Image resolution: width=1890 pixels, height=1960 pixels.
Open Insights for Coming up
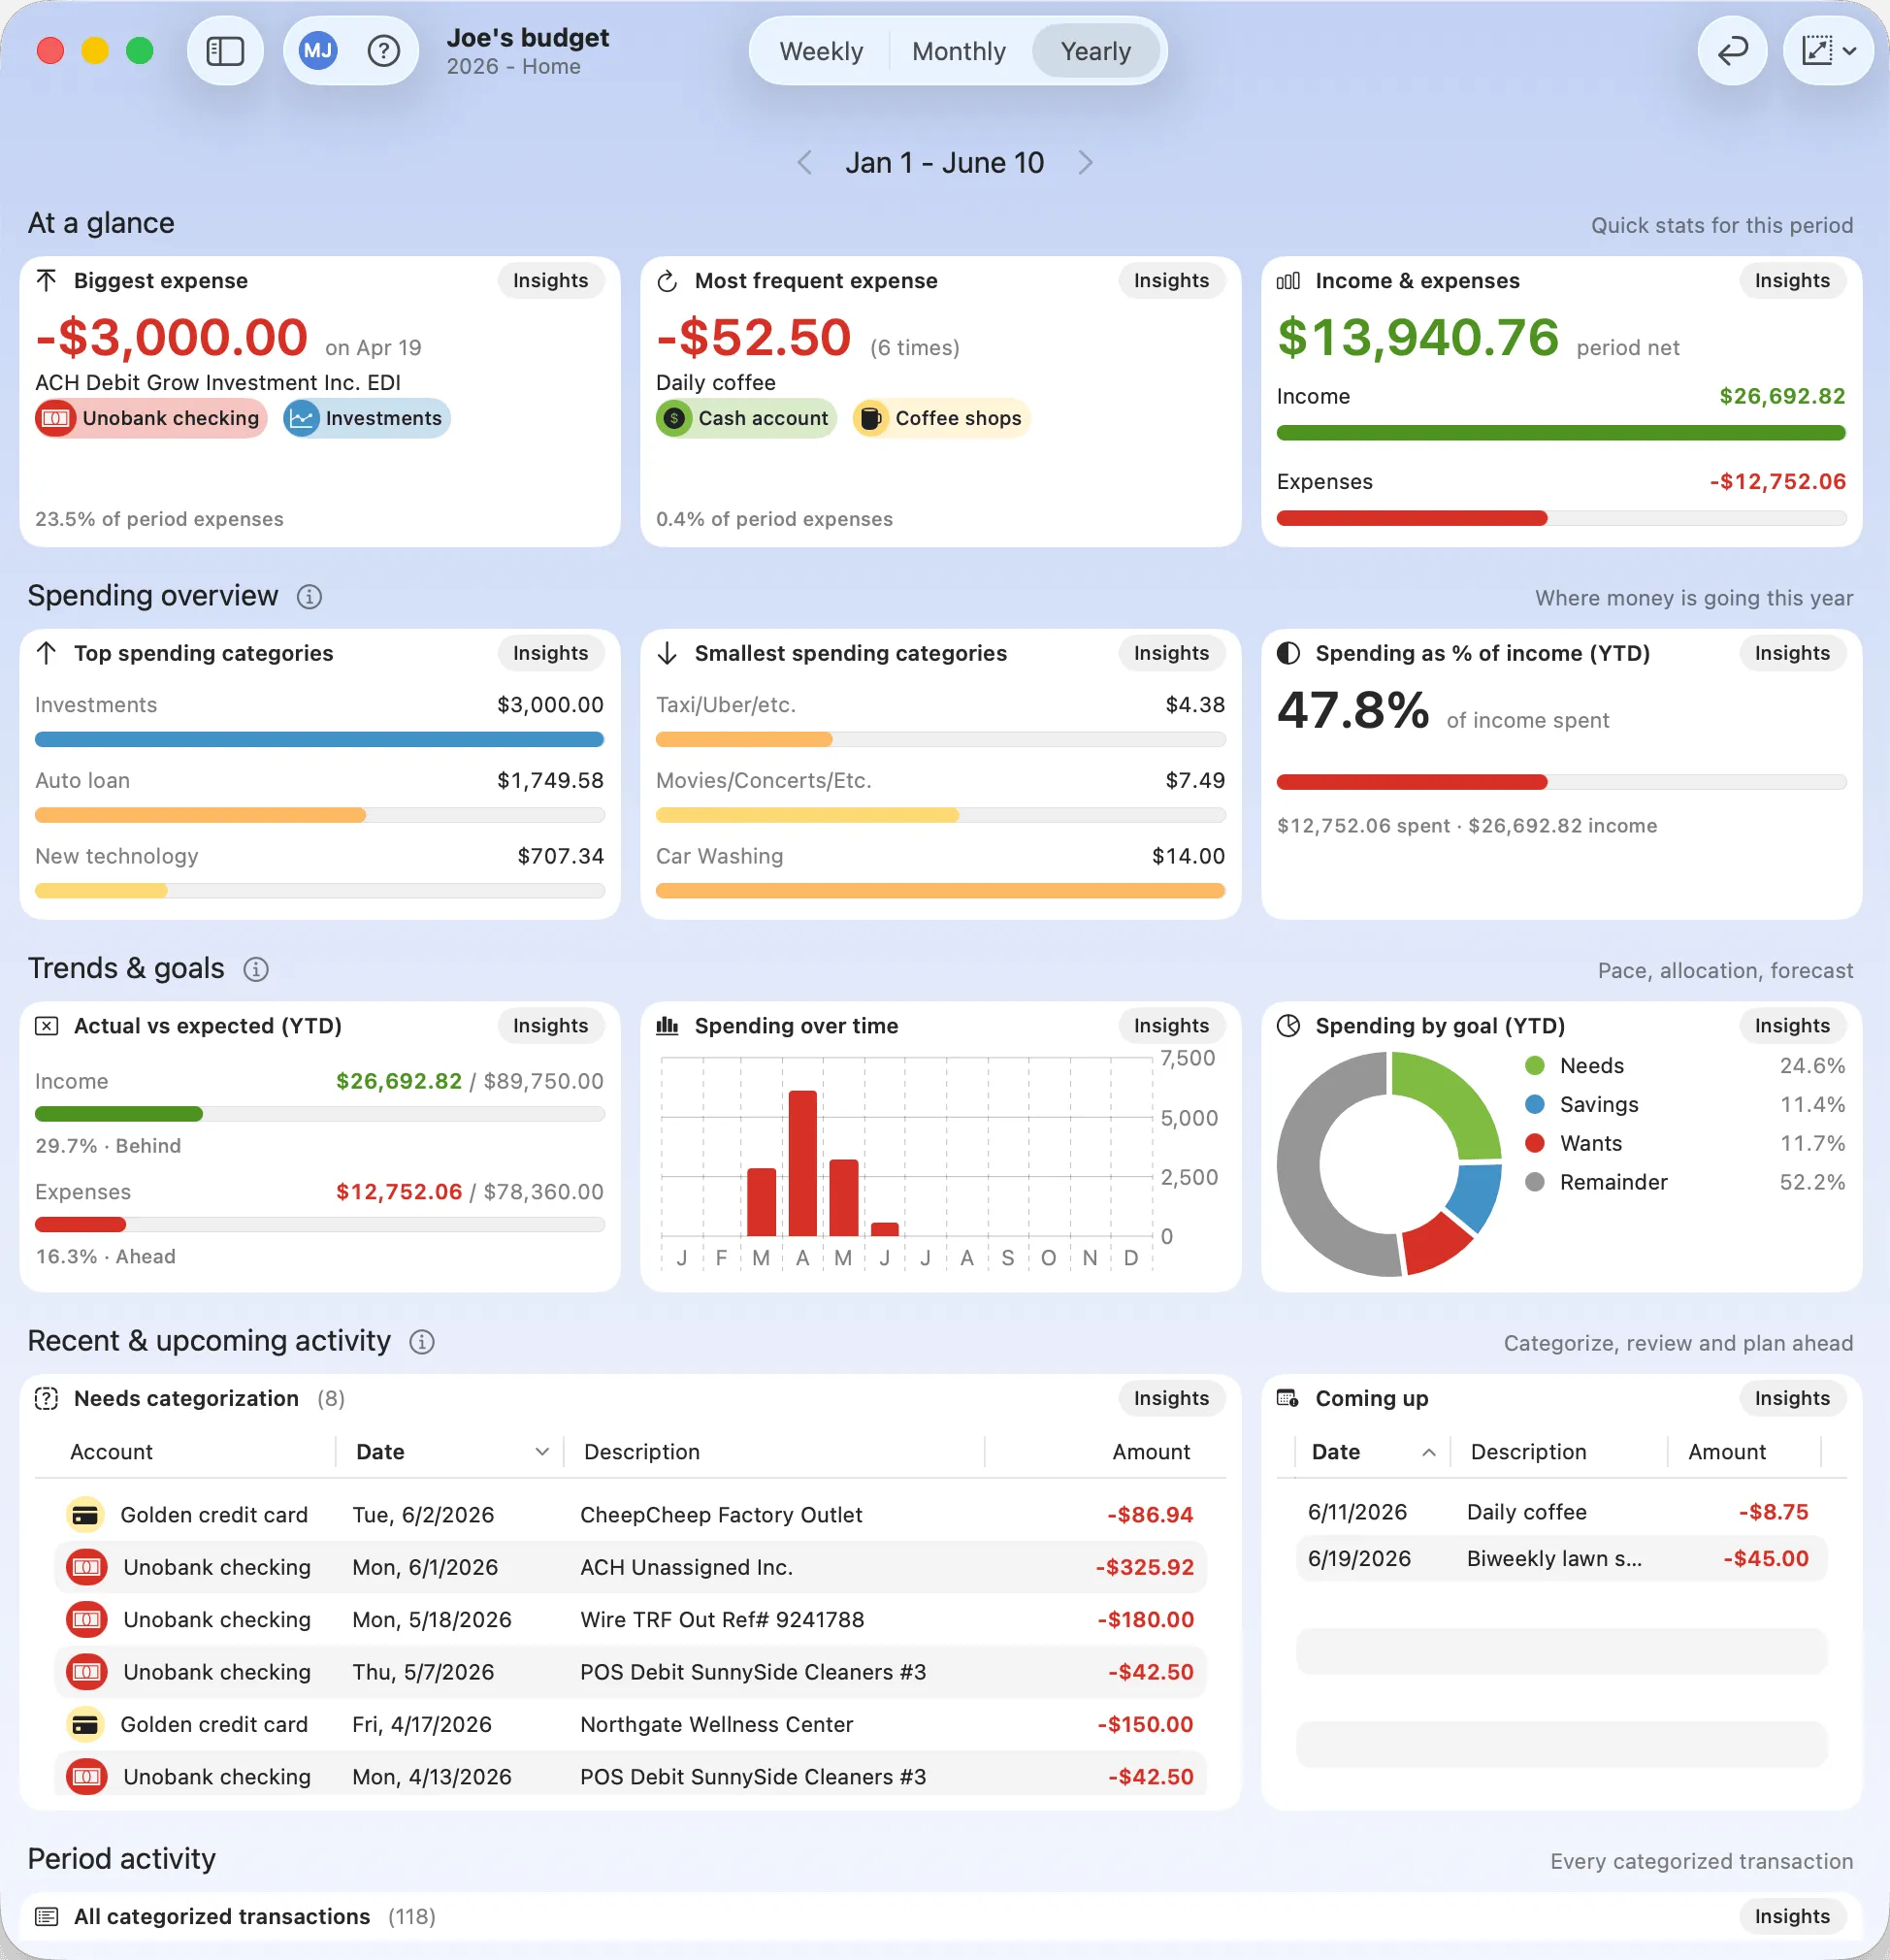pos(1792,1400)
